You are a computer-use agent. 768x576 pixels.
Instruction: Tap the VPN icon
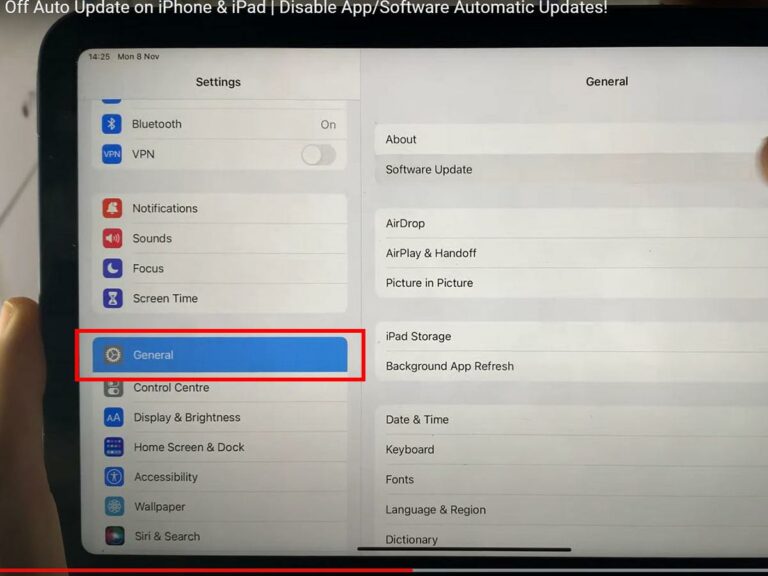coord(112,154)
